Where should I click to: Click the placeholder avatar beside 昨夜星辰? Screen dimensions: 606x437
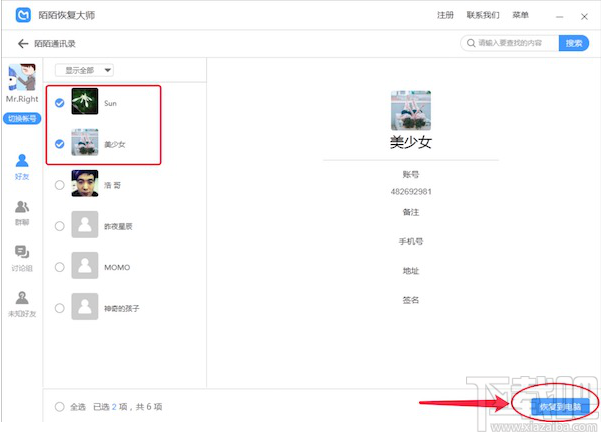coord(85,224)
